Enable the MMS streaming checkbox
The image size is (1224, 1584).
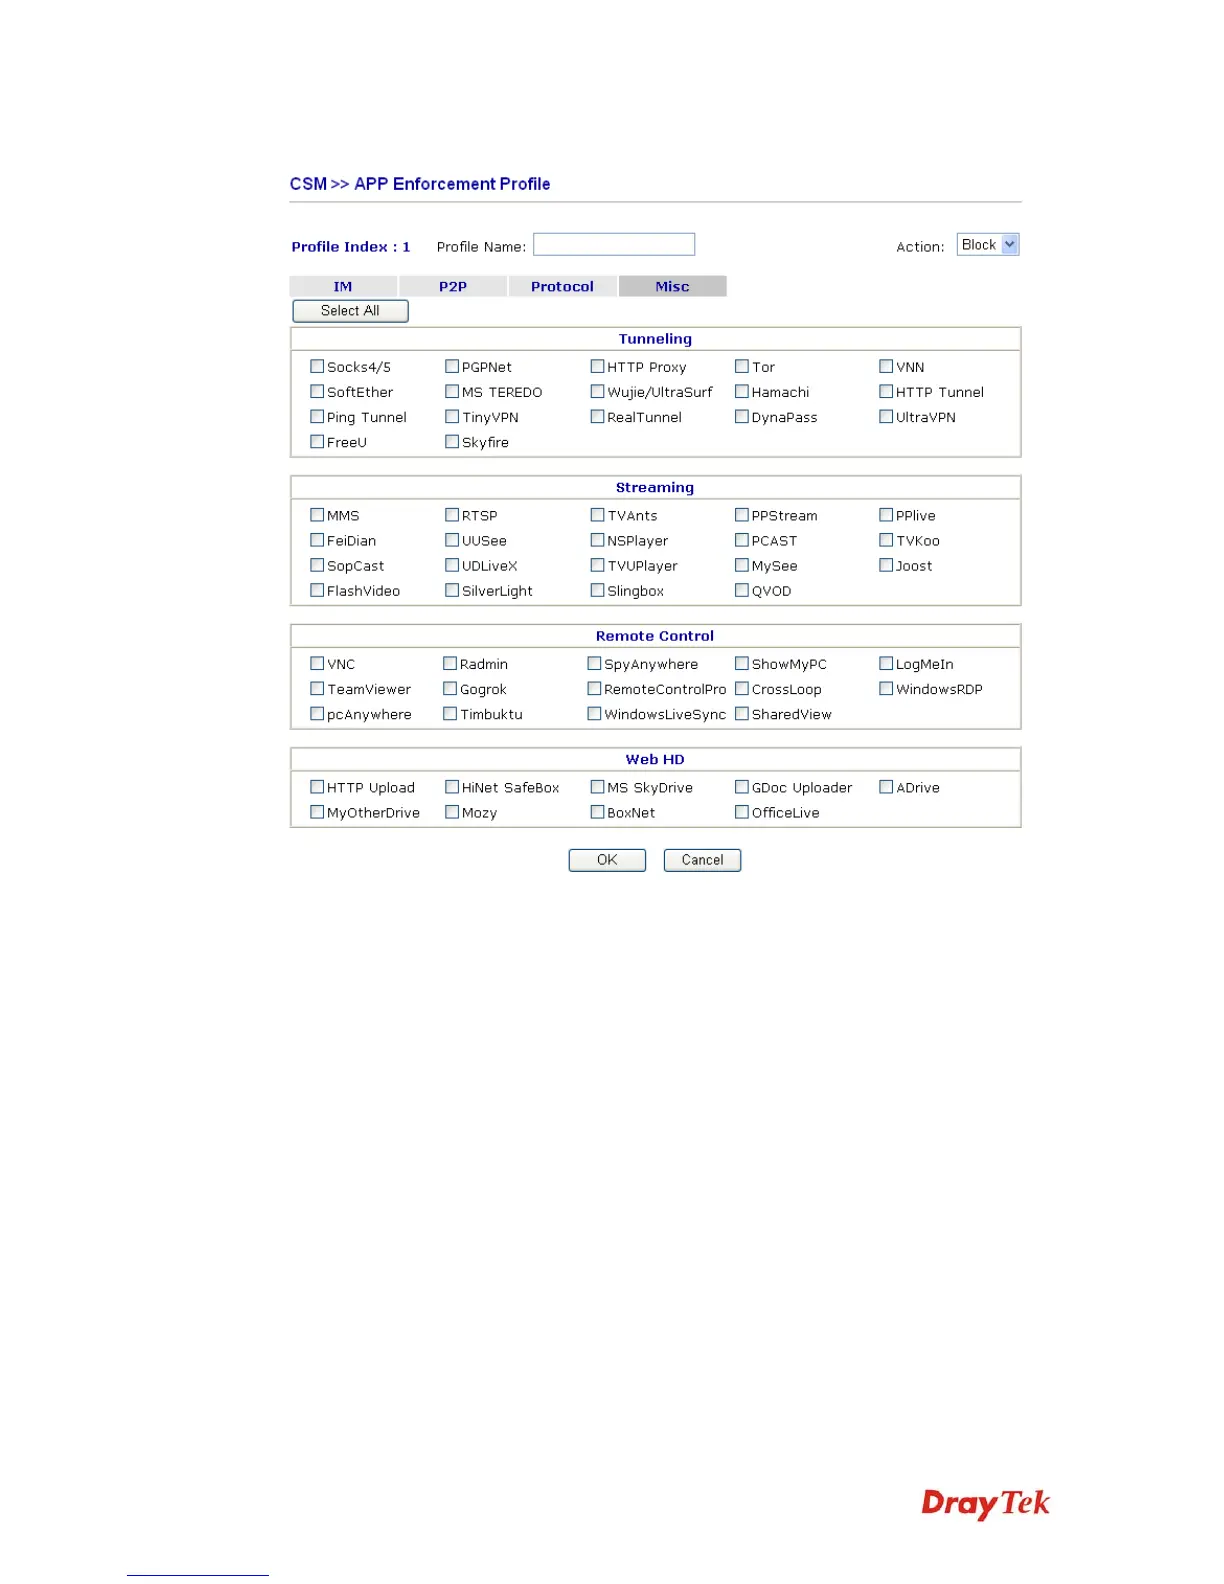tap(317, 515)
